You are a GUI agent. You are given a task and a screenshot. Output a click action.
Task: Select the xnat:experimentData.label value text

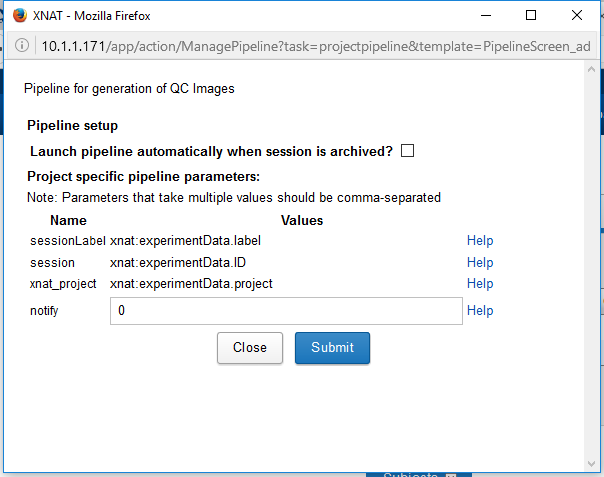(185, 241)
